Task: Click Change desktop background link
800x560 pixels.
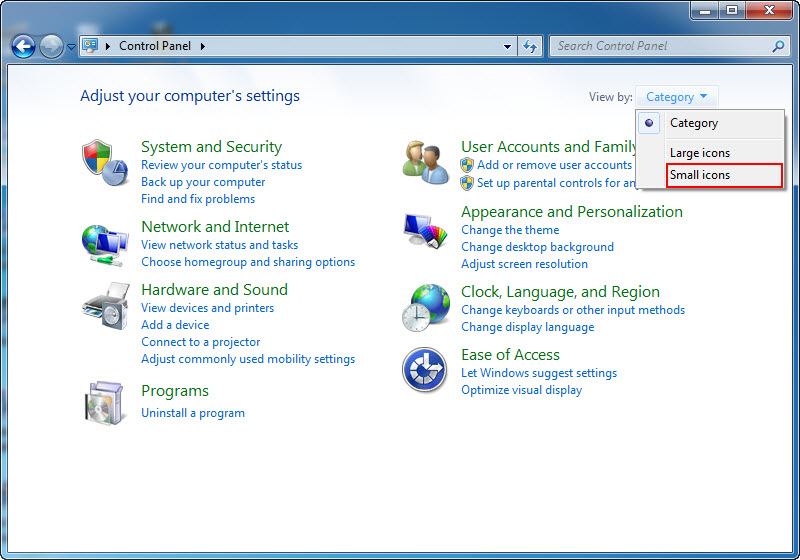Action: (537, 247)
